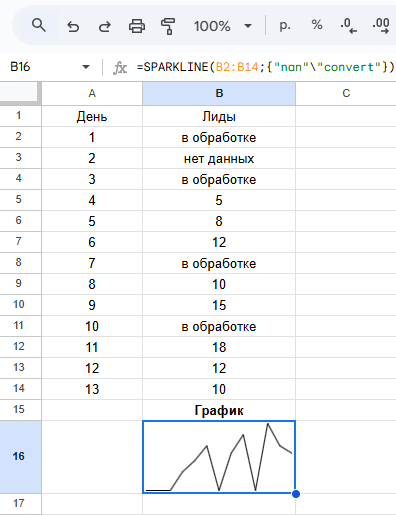Format as percent
This screenshot has height=515, width=396.
(x=317, y=25)
